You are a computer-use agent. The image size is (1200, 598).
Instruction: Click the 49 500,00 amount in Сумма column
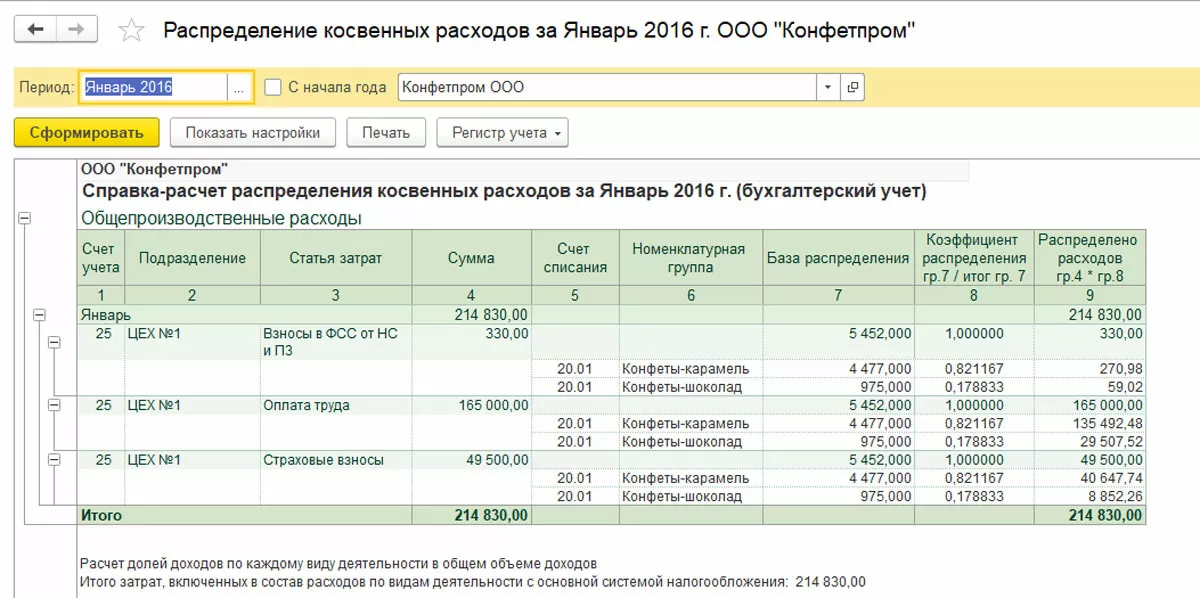pyautogui.click(x=497, y=460)
